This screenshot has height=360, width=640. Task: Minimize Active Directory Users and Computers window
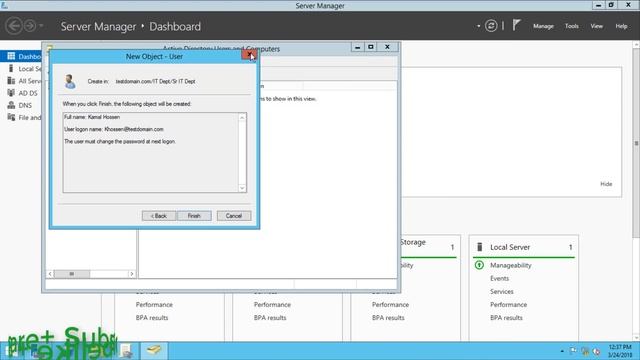[x=358, y=47]
